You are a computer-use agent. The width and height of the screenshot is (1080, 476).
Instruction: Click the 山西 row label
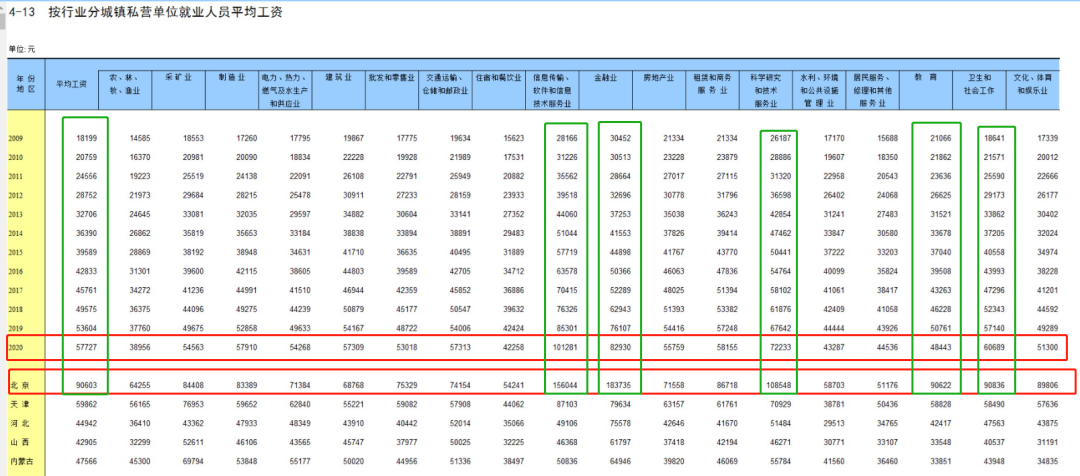coord(19,442)
